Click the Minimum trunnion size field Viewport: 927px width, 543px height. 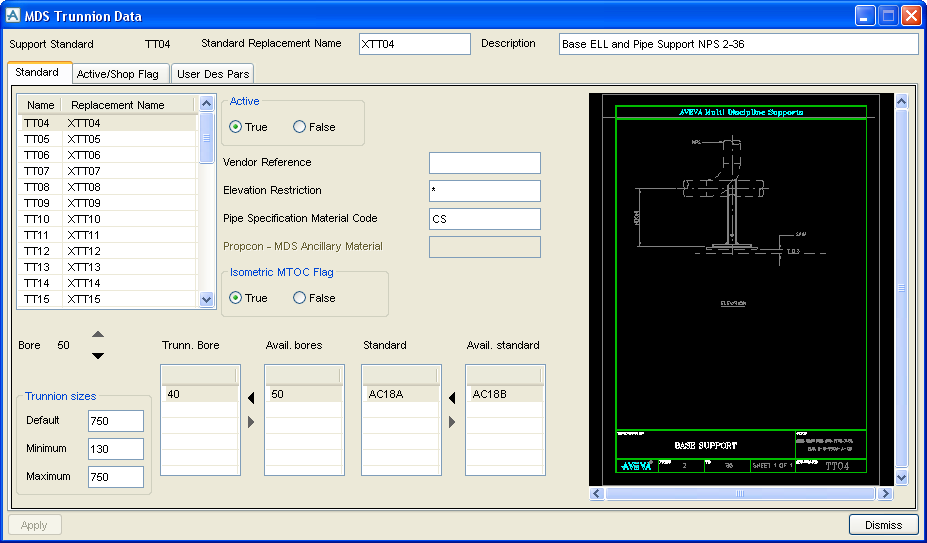pos(116,449)
